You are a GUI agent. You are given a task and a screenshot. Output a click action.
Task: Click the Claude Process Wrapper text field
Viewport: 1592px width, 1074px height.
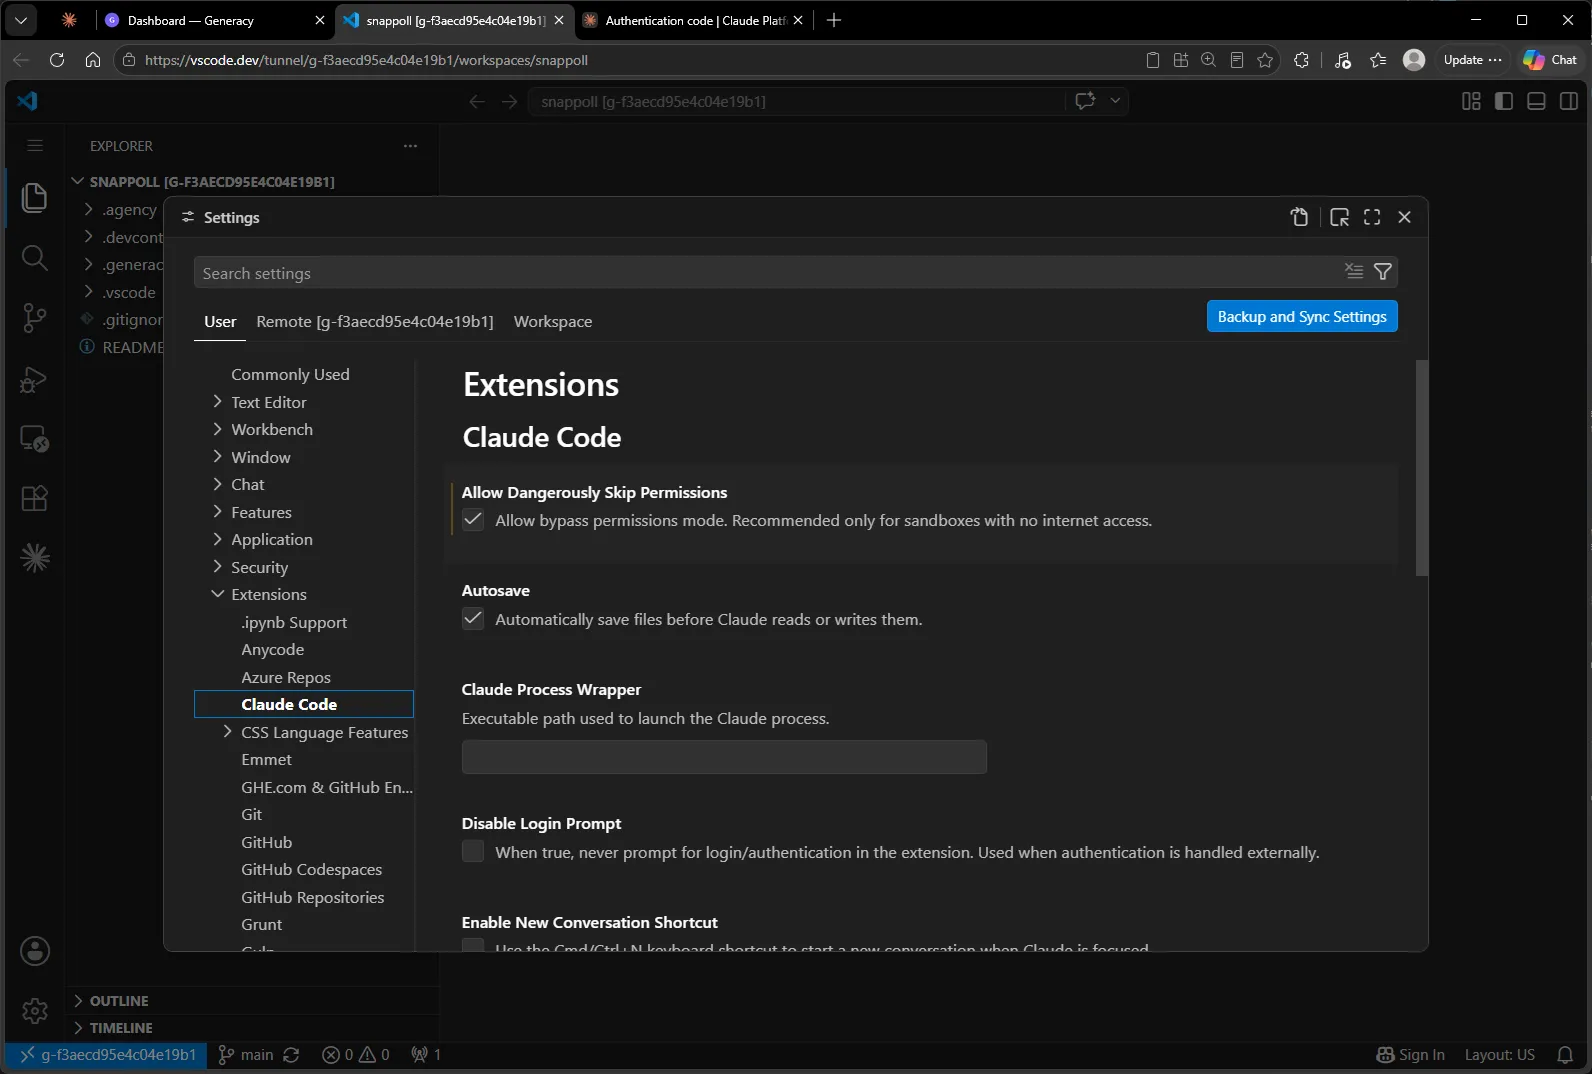pos(724,757)
